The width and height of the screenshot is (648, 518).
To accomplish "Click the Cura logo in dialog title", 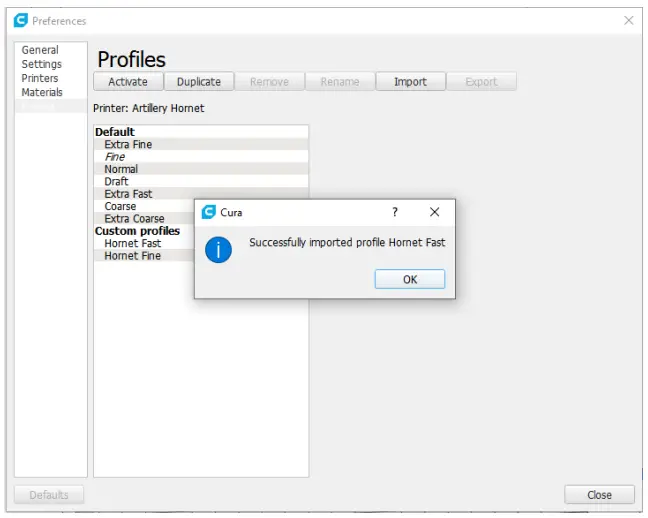I will pyautogui.click(x=208, y=212).
